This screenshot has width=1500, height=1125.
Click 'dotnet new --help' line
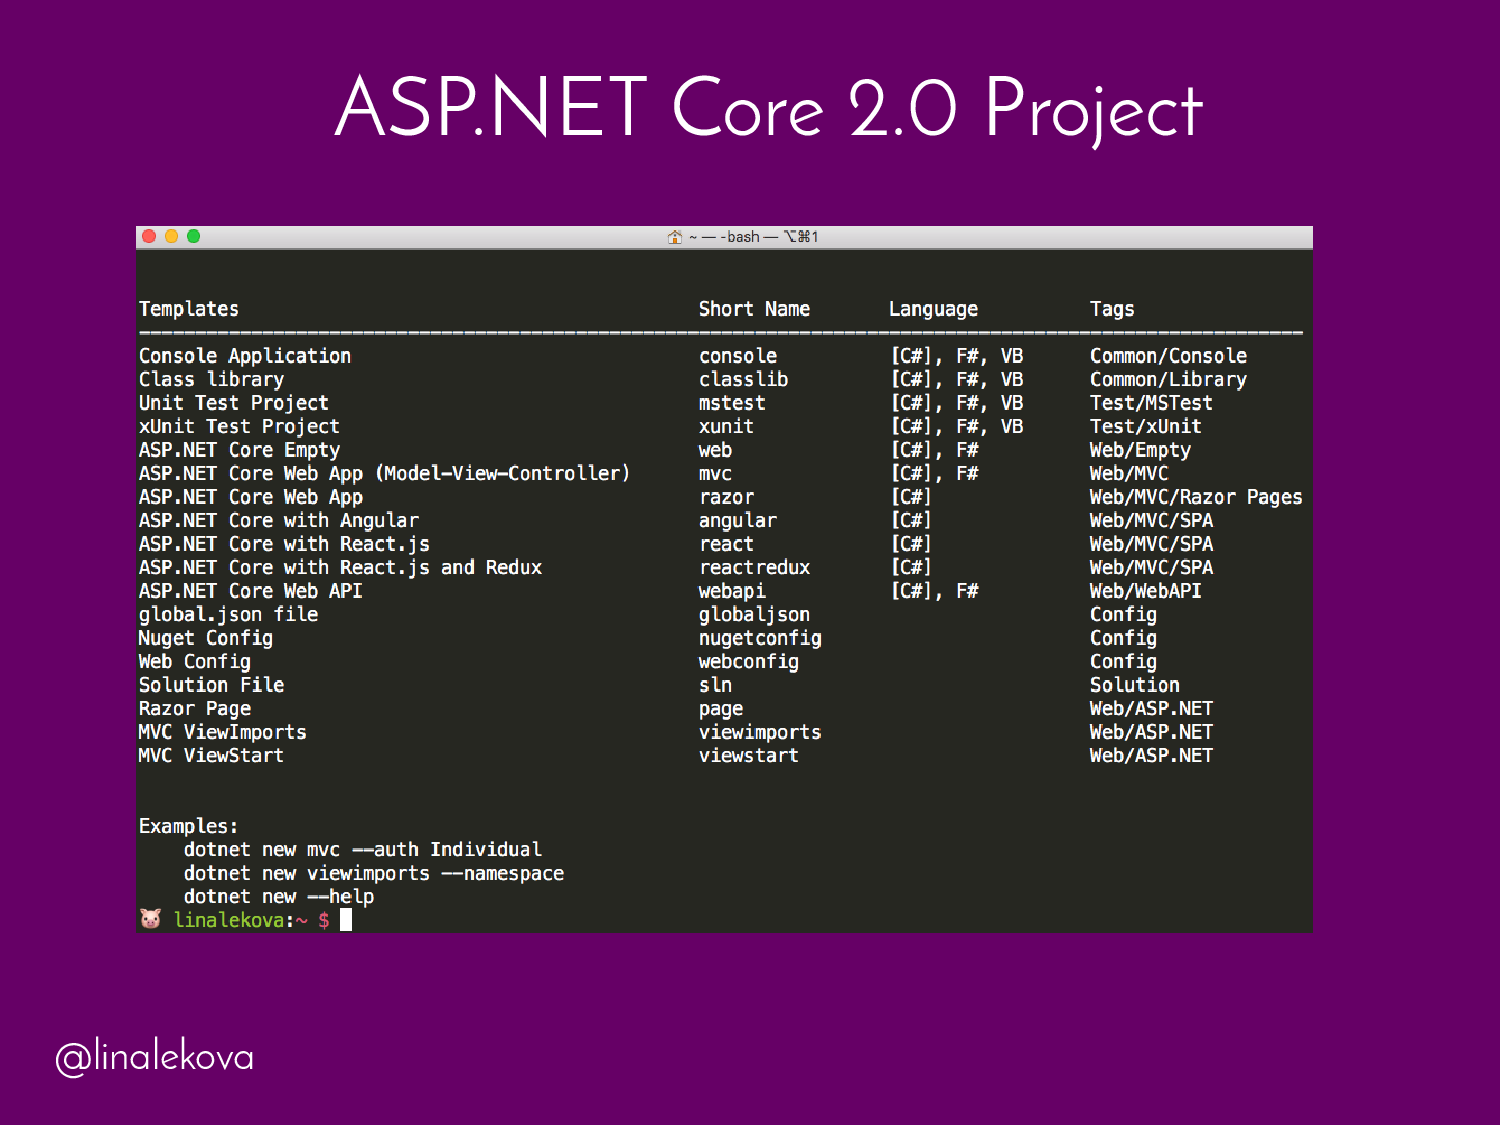[278, 897]
